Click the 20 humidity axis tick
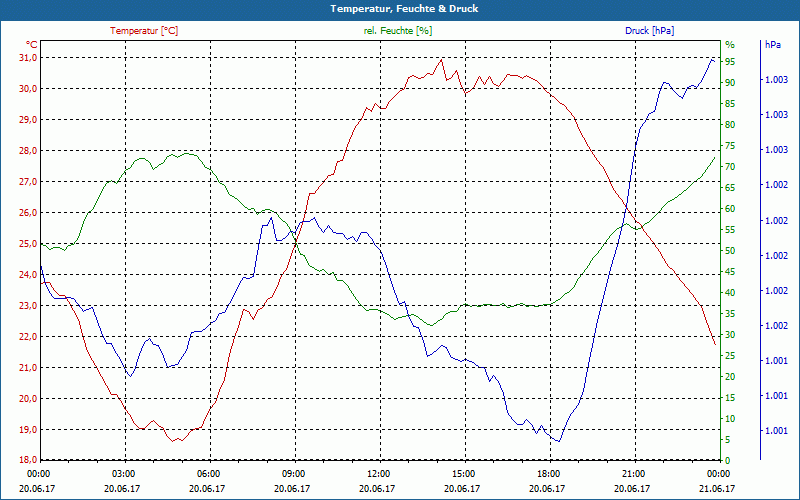 click(x=730, y=377)
